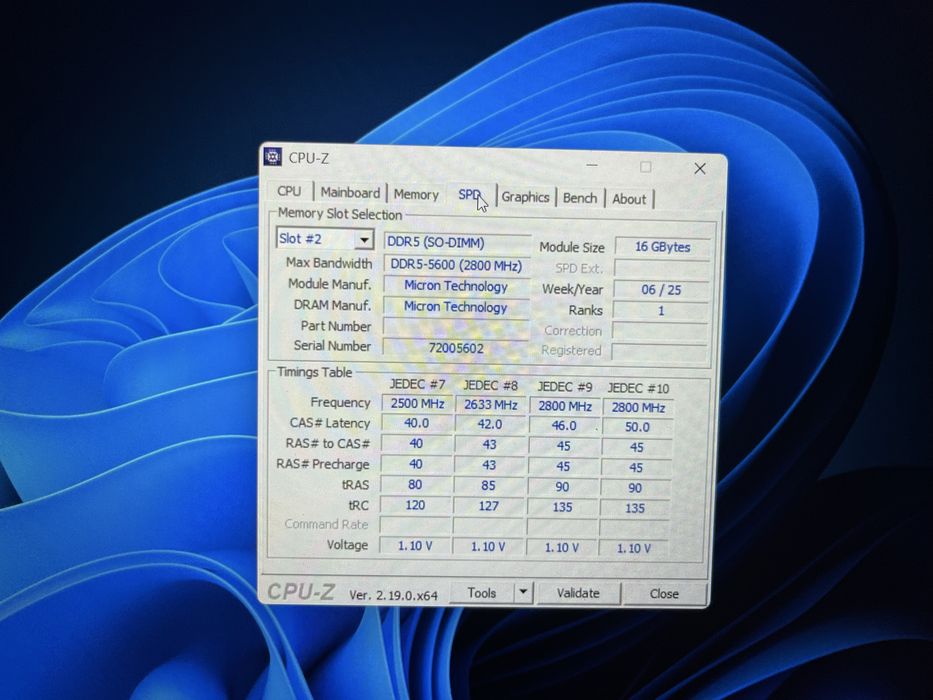The width and height of the screenshot is (933, 700).
Task: Click the DRAM Manuf. Micron Technology value
Action: pyautogui.click(x=456, y=307)
